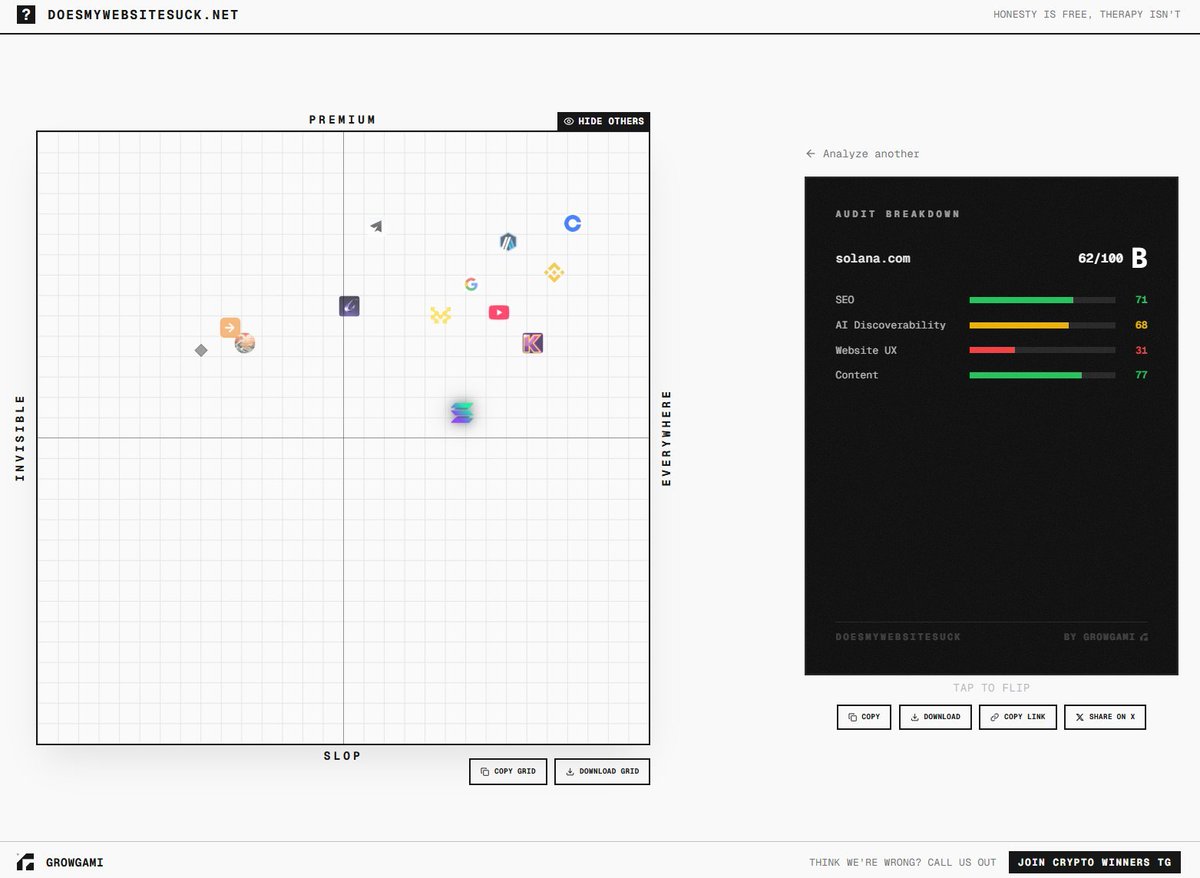Viewport: 1200px width, 878px height.
Task: Select the gray diamond logo
Action: [x=201, y=350]
